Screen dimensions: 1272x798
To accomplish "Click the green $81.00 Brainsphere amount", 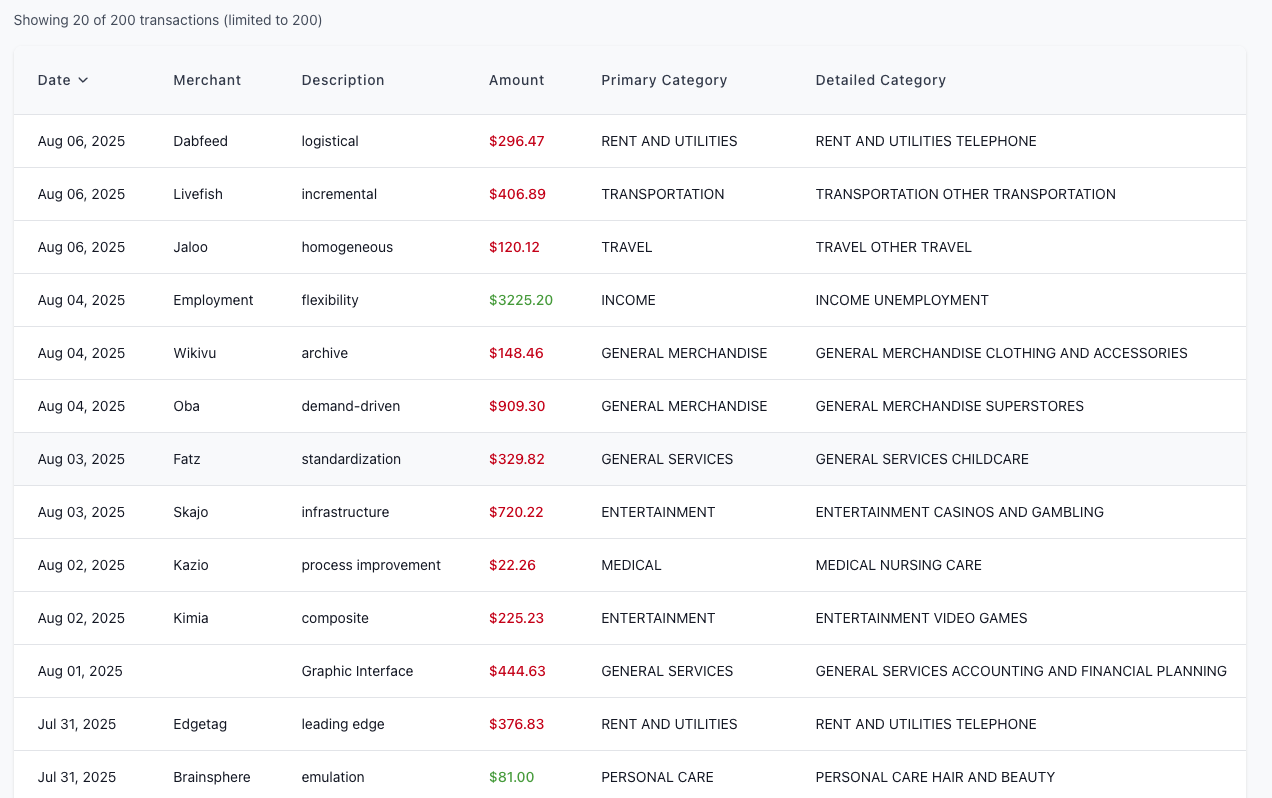I will [x=511, y=777].
